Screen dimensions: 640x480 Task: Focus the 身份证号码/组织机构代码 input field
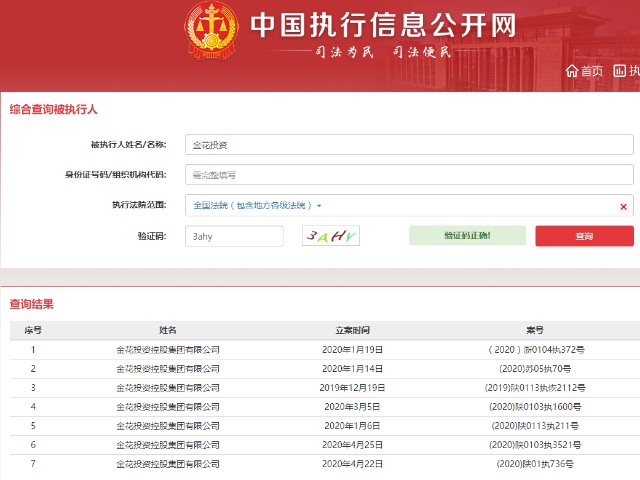[409, 175]
